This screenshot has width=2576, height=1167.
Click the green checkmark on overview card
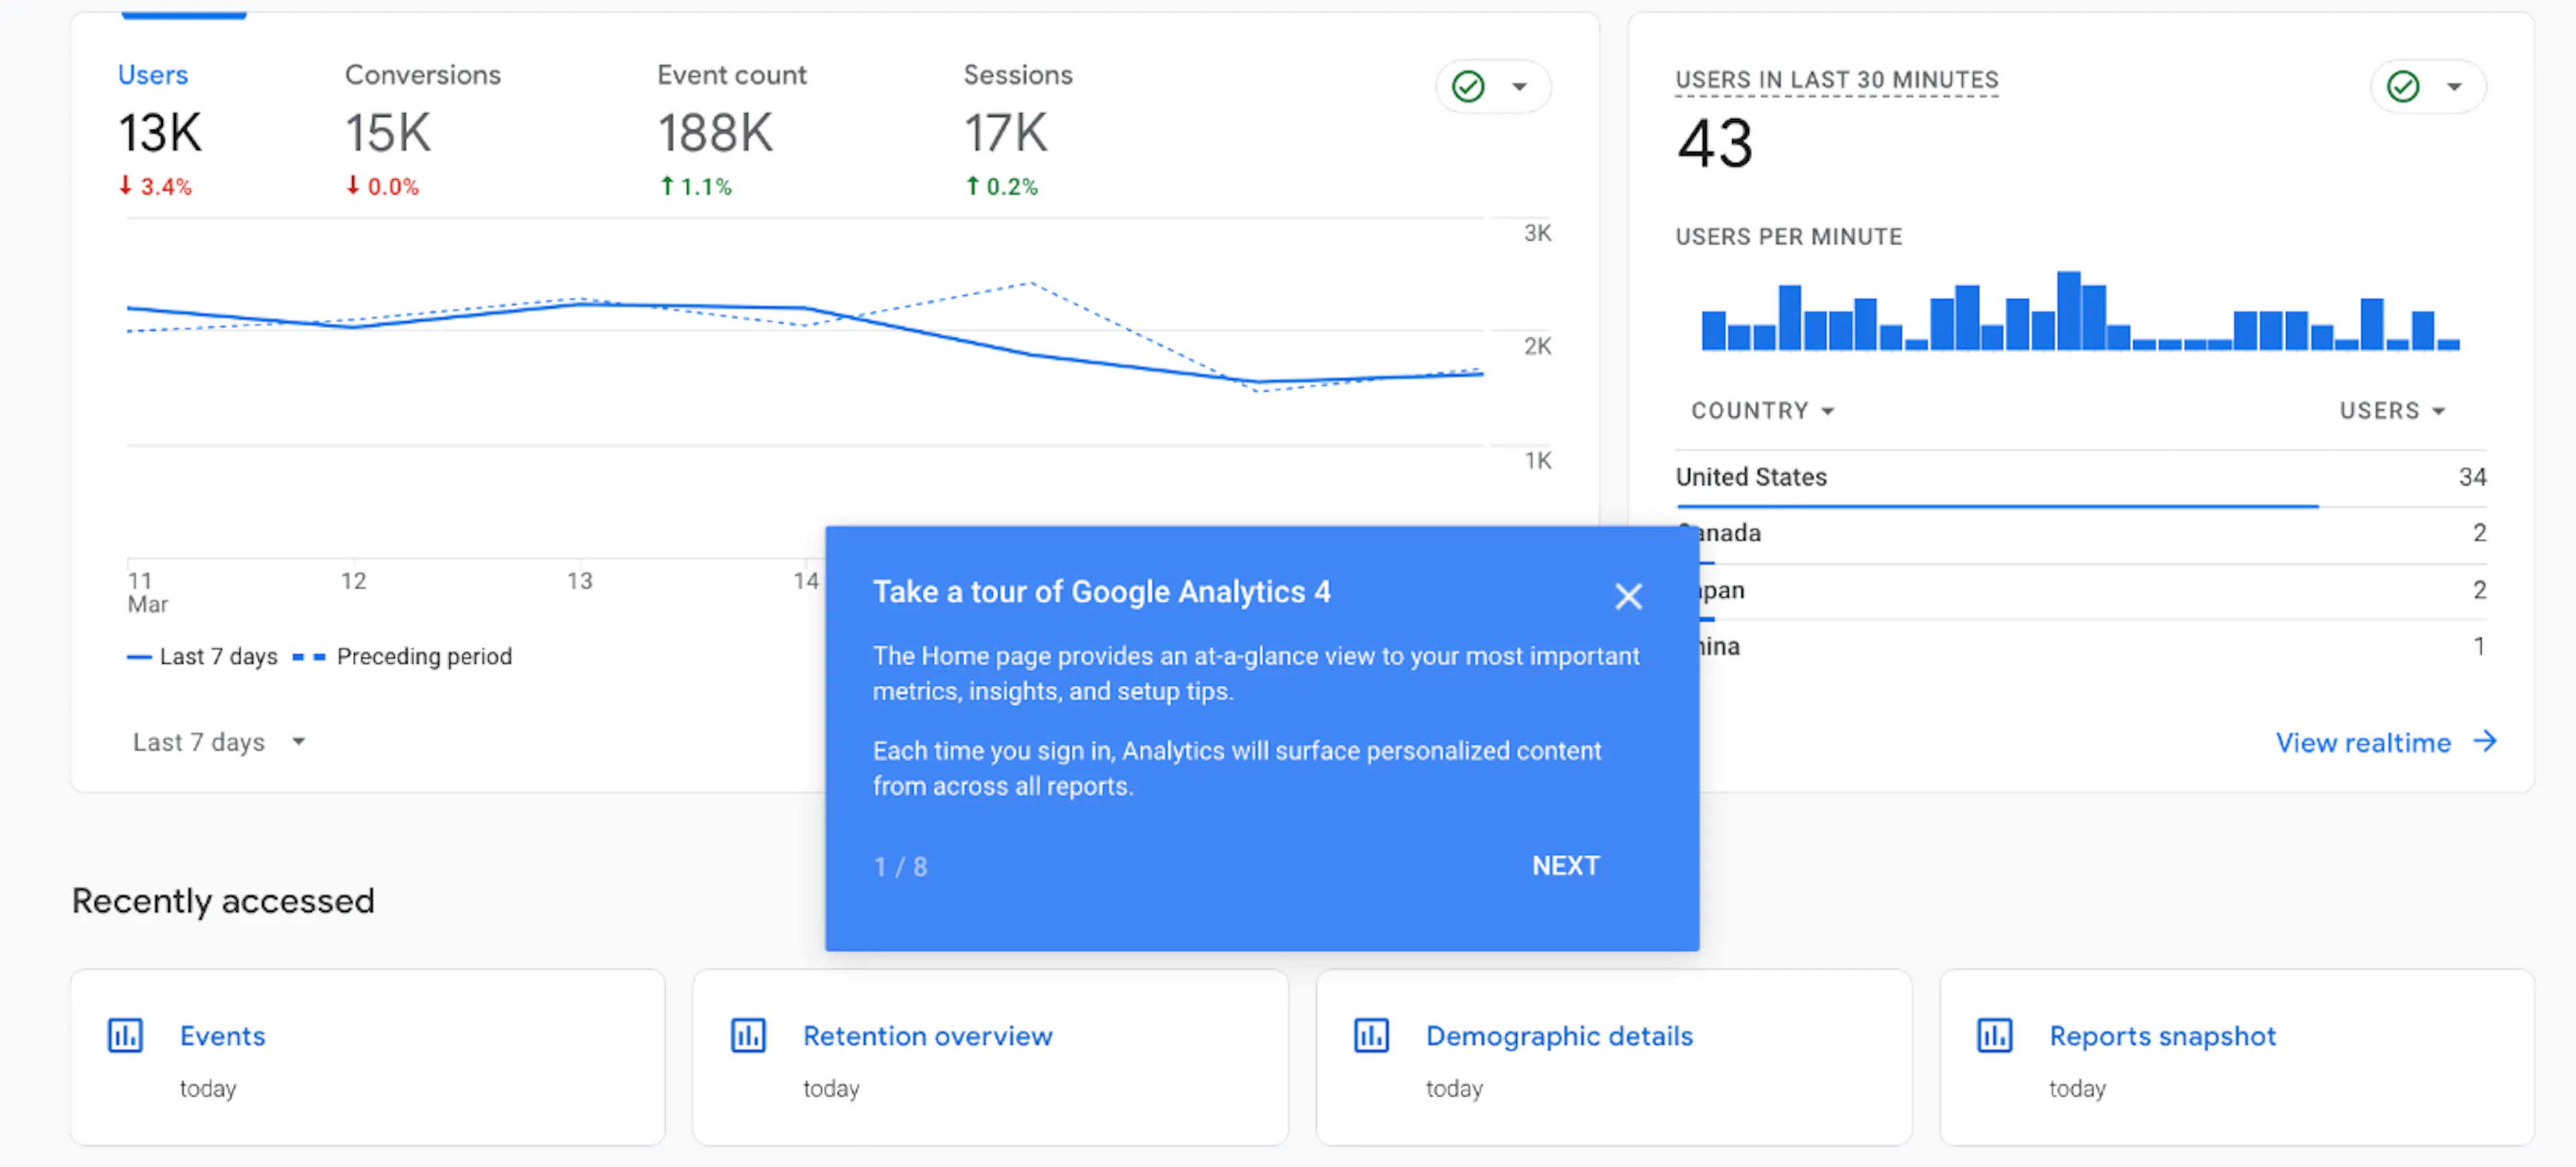point(1468,86)
